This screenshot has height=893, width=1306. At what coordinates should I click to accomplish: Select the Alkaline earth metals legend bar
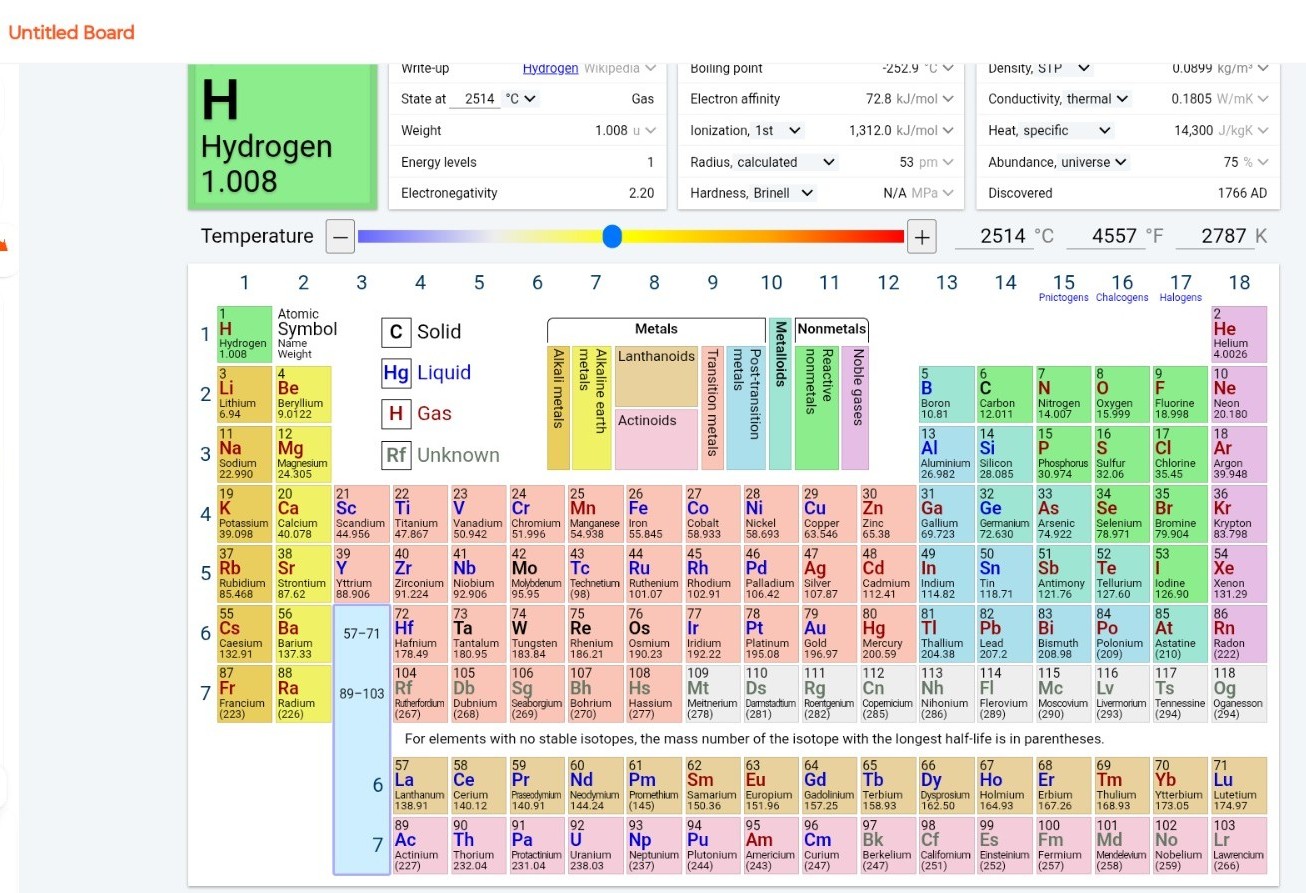591,408
